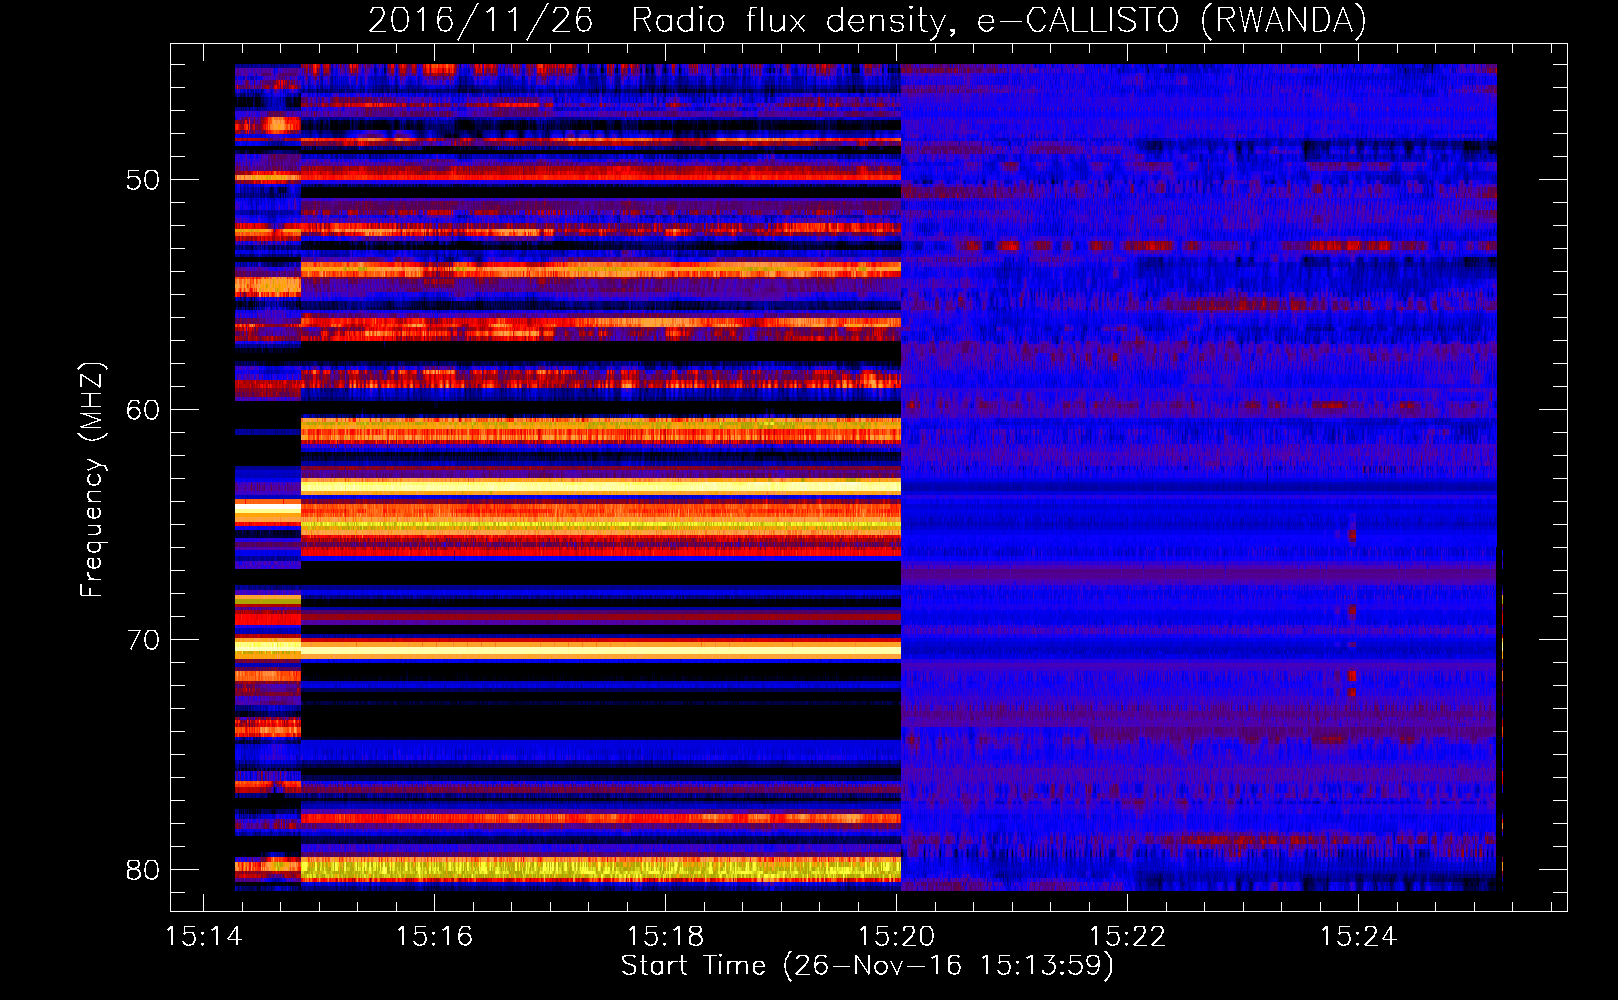The height and width of the screenshot is (1000, 1618).
Task: Click the 70 MHz frequency tick label
Action: pos(143,640)
